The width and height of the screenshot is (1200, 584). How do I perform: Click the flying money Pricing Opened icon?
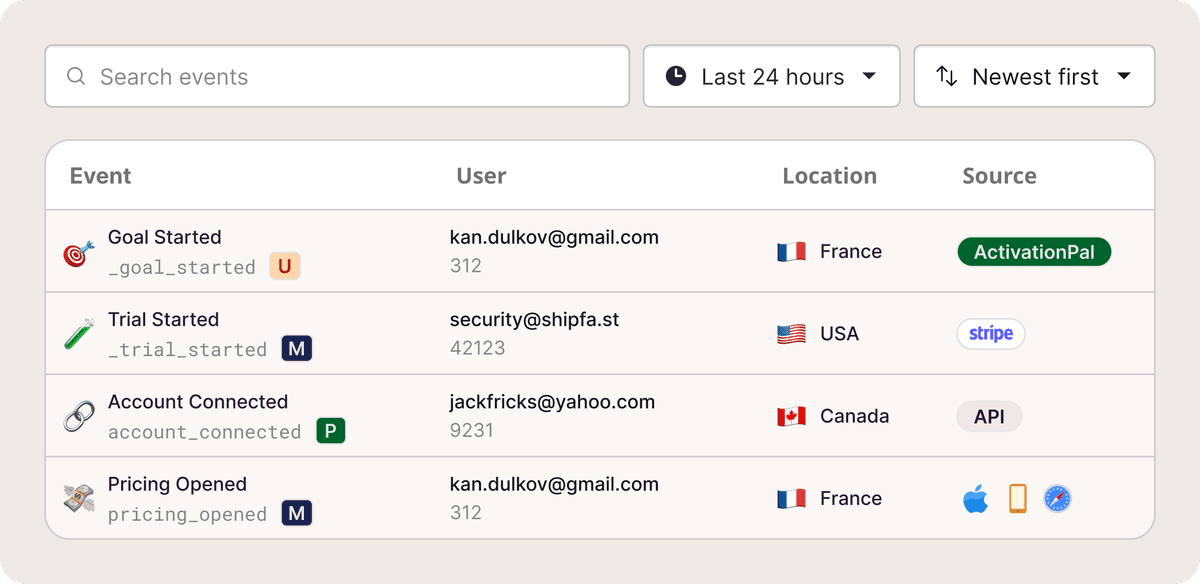point(80,499)
